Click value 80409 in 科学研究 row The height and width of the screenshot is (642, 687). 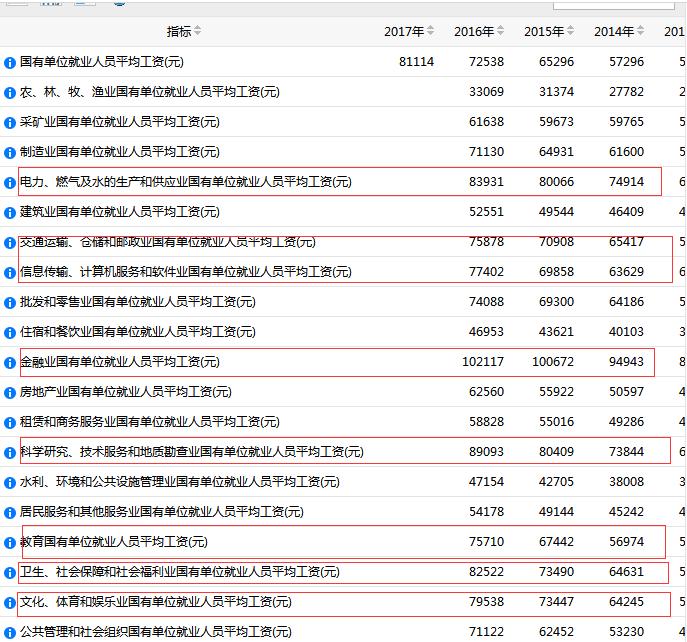click(556, 452)
